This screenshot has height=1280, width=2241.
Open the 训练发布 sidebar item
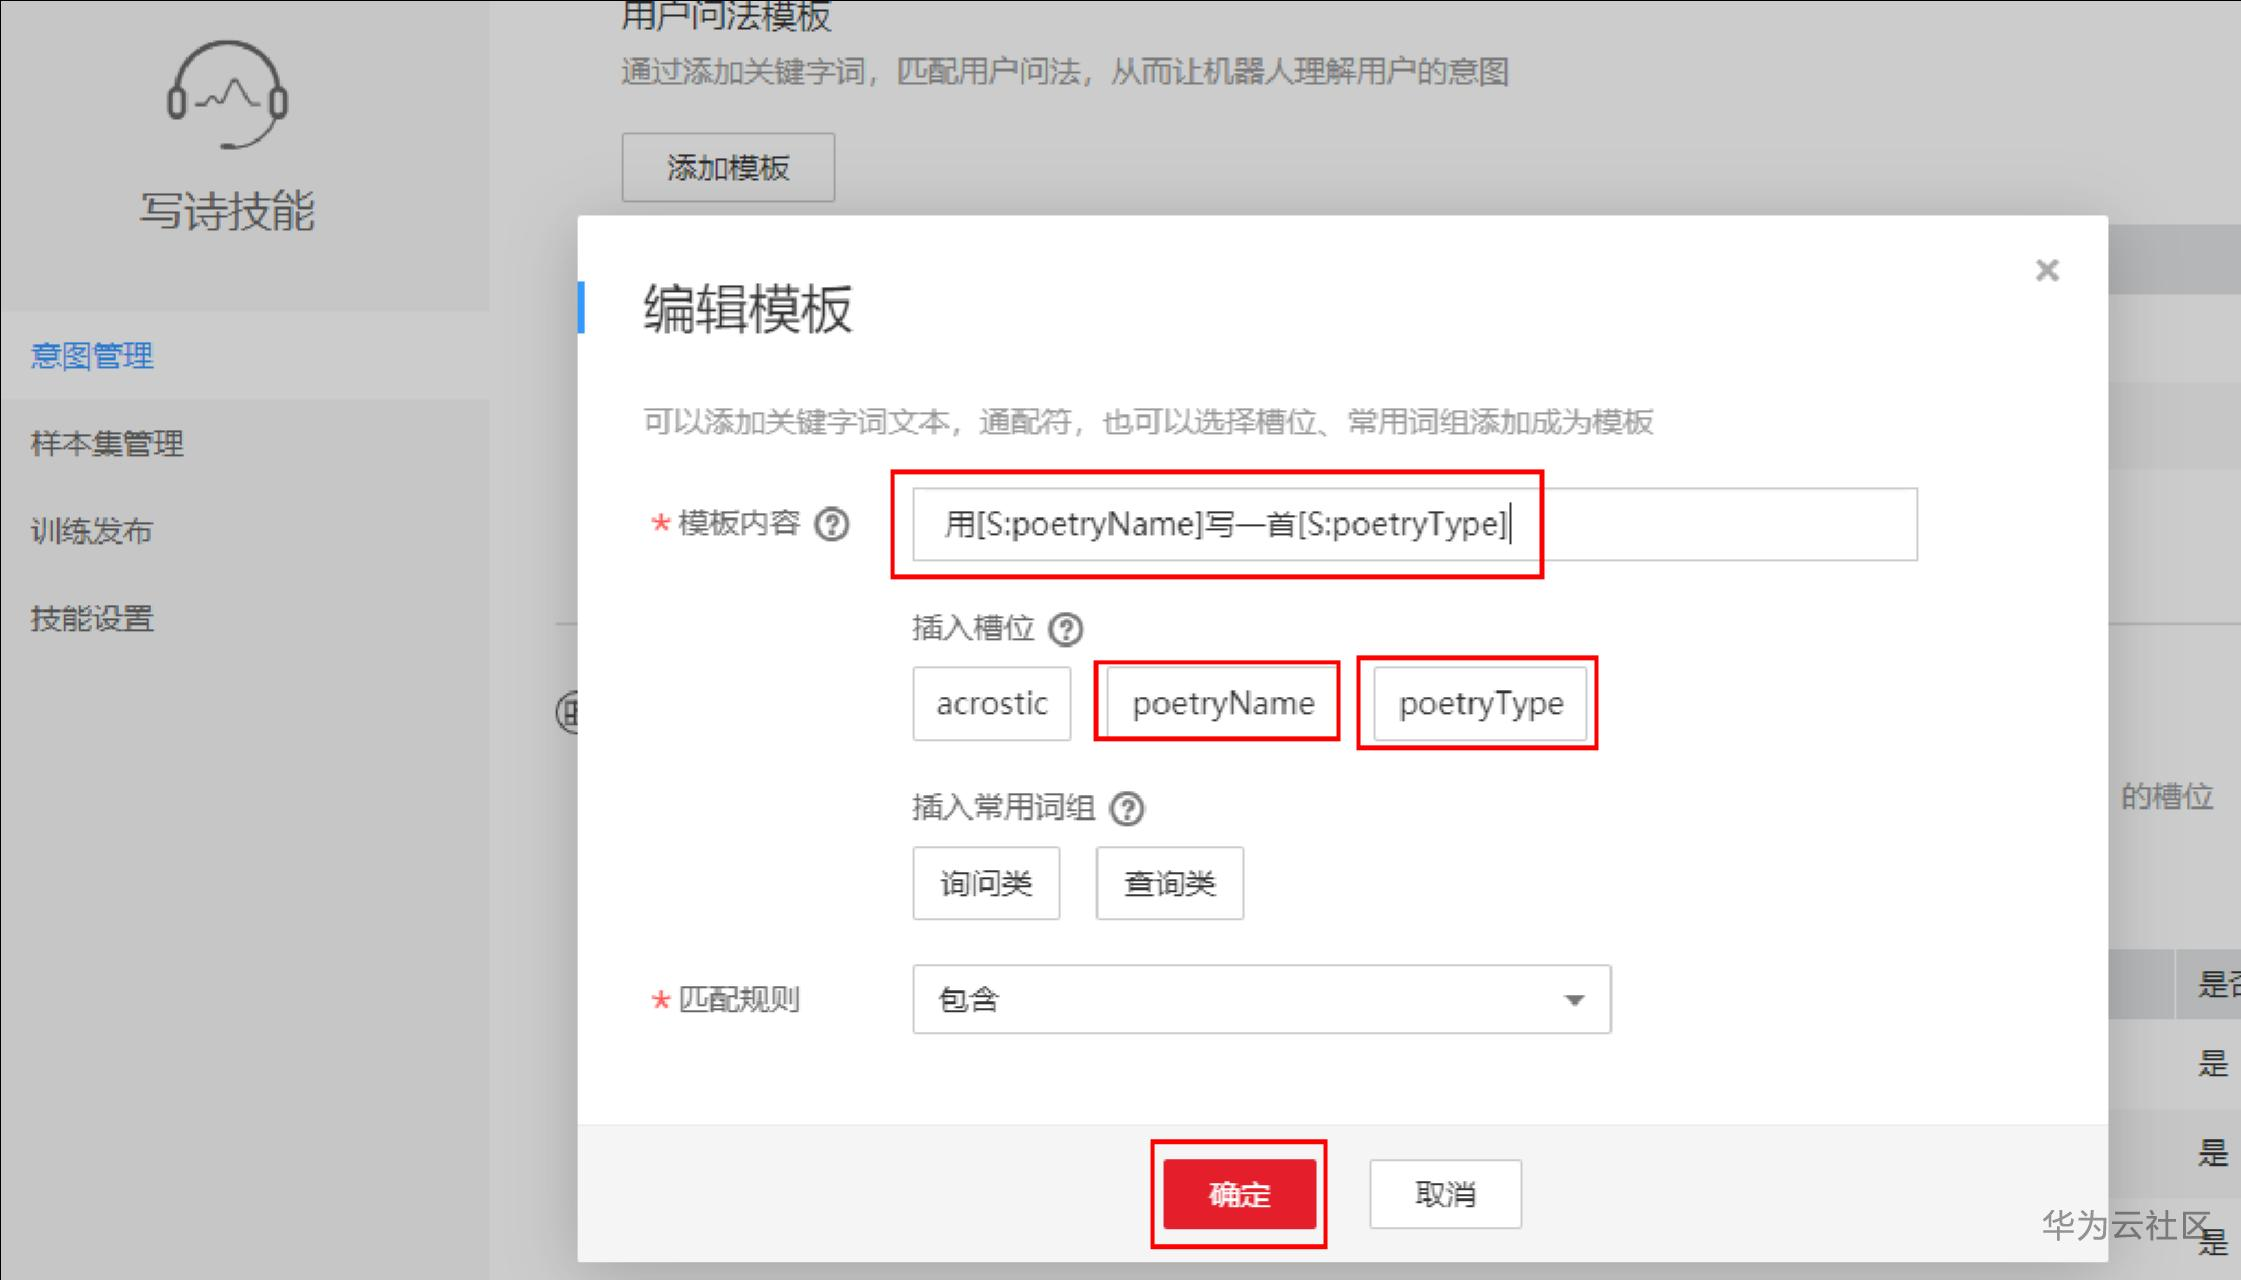(91, 531)
